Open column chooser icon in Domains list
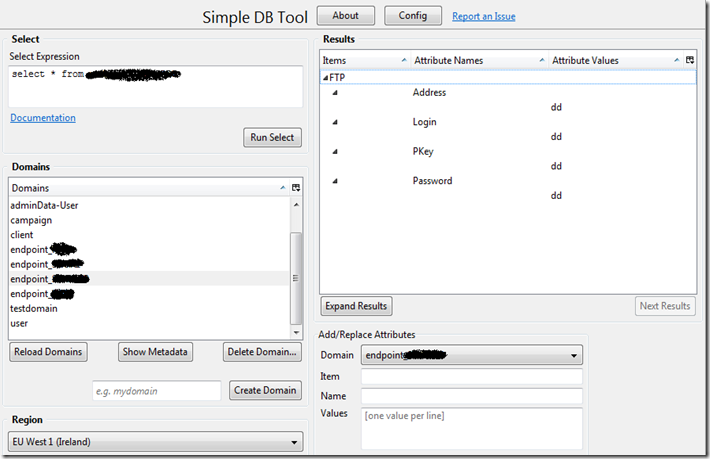710x459 pixels. (x=296, y=188)
